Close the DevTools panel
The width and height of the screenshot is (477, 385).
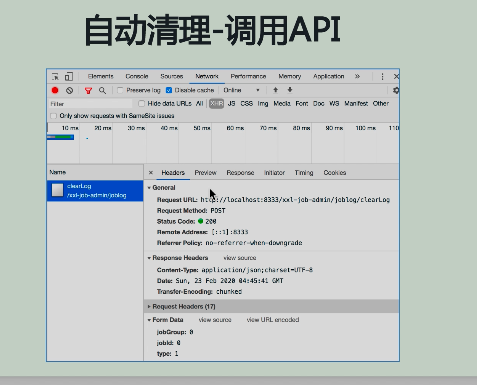(x=396, y=77)
